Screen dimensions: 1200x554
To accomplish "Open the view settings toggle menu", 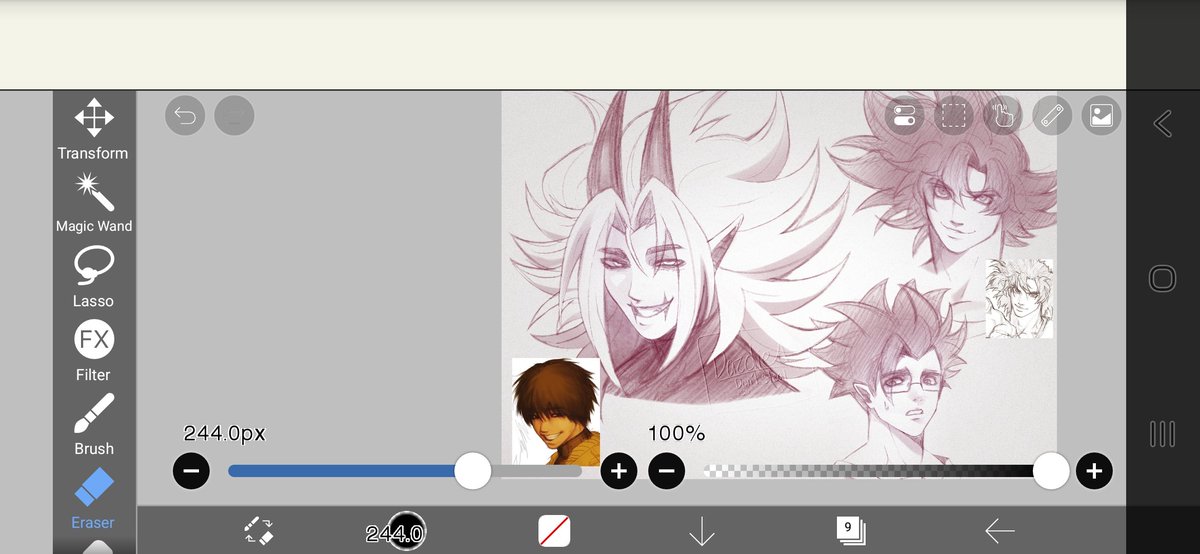I will (904, 115).
